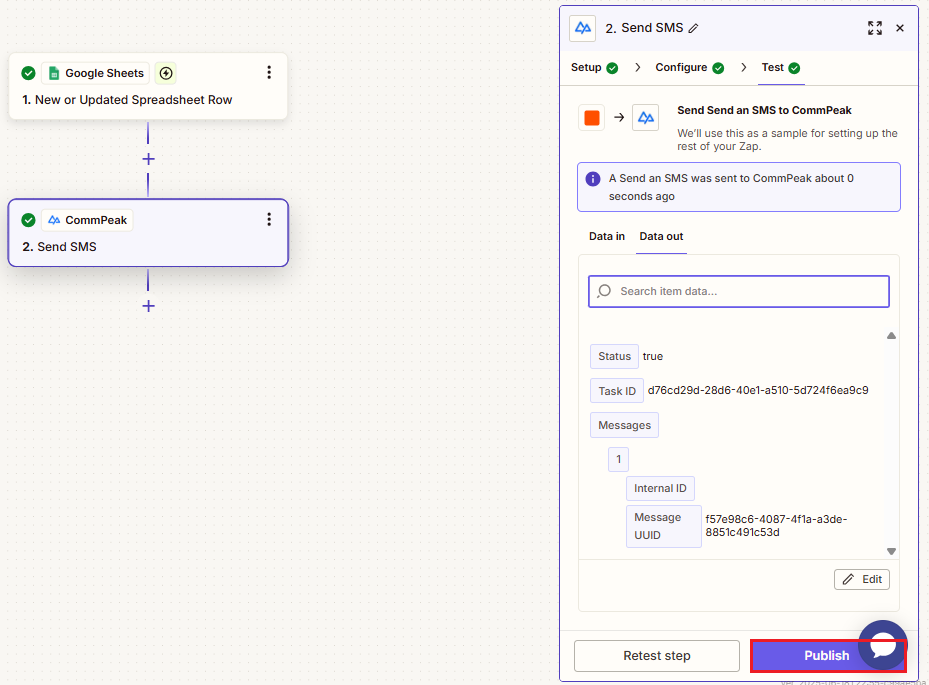The width and height of the screenshot is (929, 685).
Task: Select the Message UUID field label
Action: click(x=664, y=526)
